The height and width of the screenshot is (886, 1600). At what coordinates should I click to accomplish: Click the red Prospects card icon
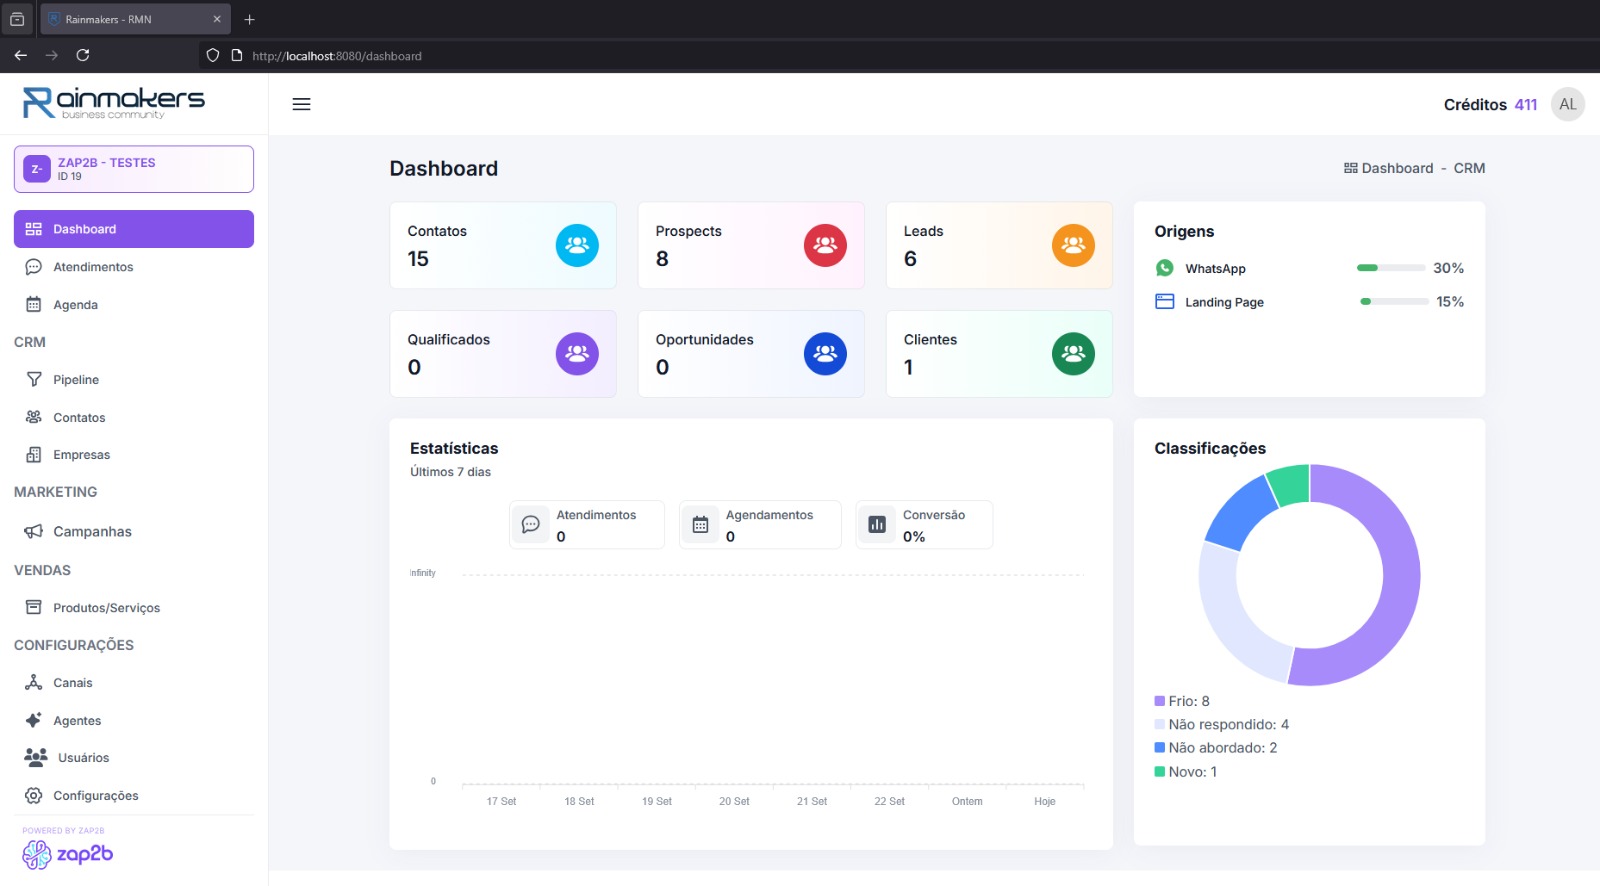click(x=825, y=245)
